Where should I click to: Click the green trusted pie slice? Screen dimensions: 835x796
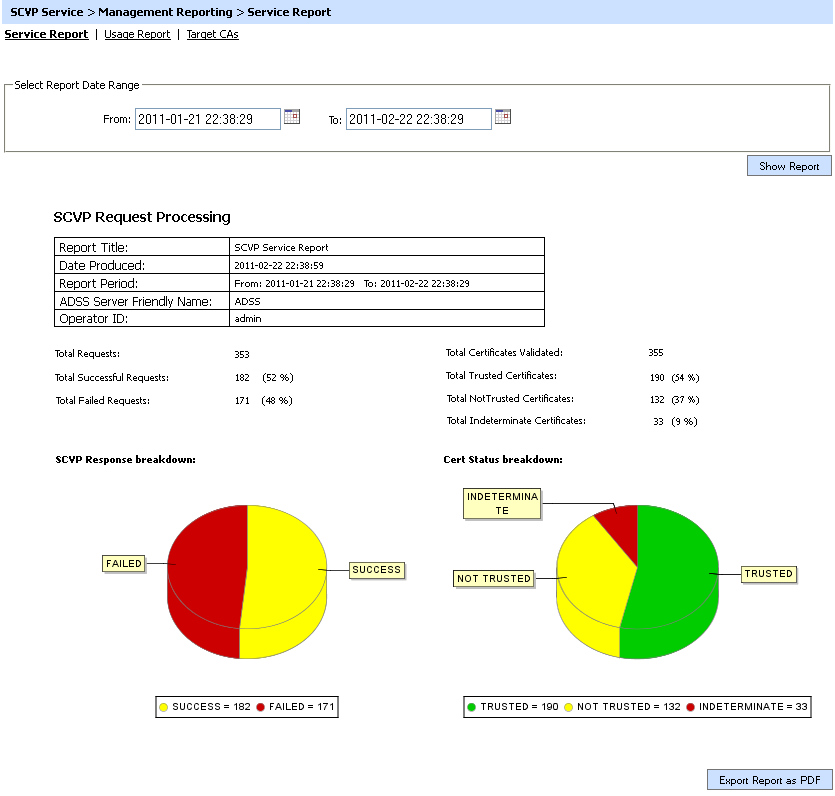point(670,580)
